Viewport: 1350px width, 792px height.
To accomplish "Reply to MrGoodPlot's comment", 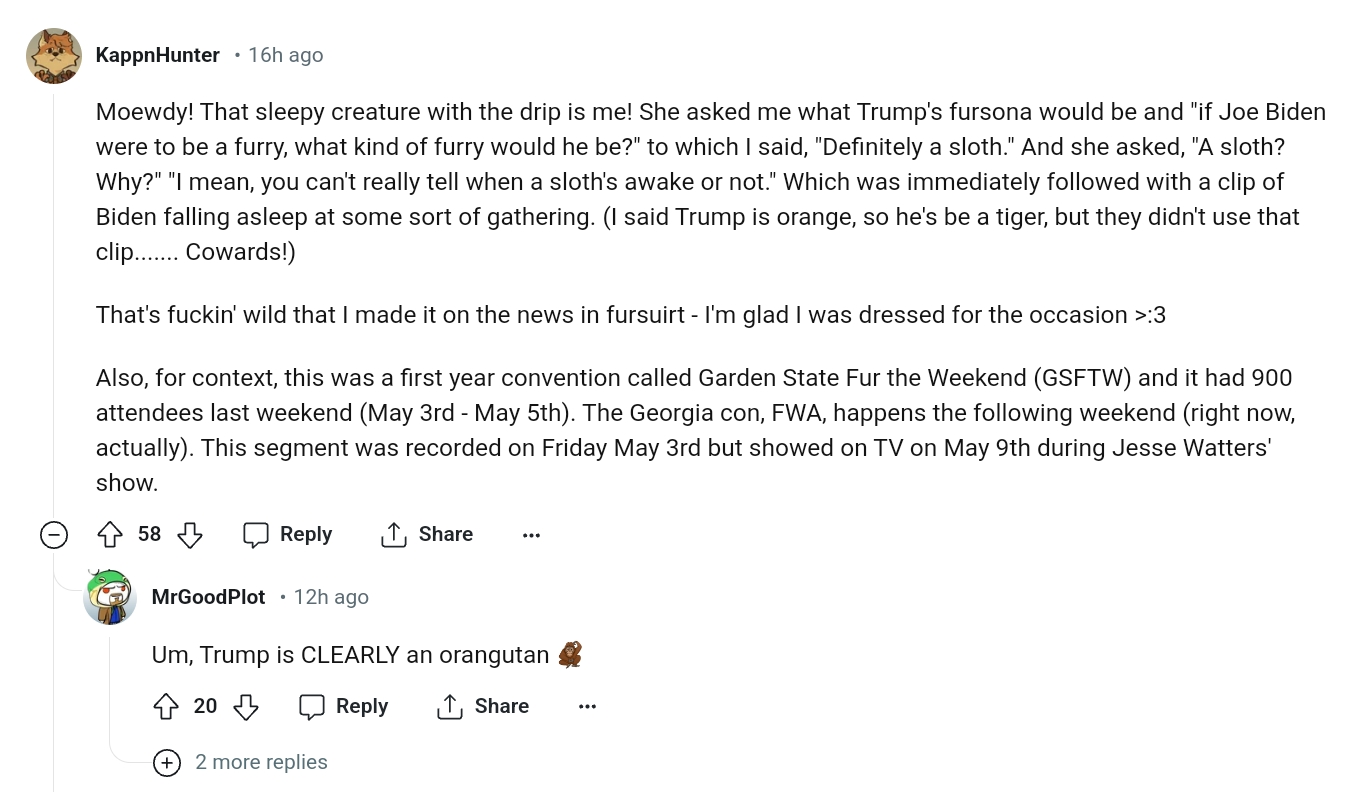I will coord(344,707).
